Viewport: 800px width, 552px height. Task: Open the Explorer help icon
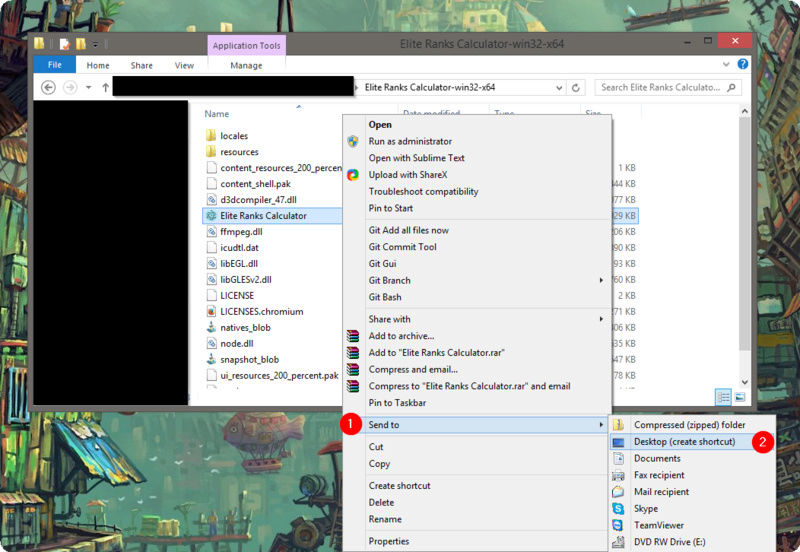742,64
